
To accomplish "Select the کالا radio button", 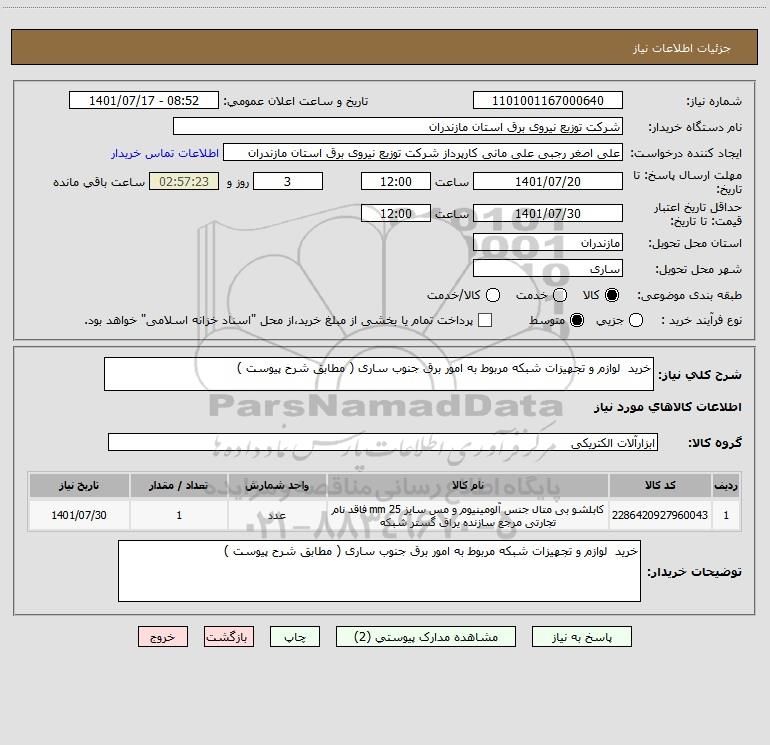I will coord(612,295).
